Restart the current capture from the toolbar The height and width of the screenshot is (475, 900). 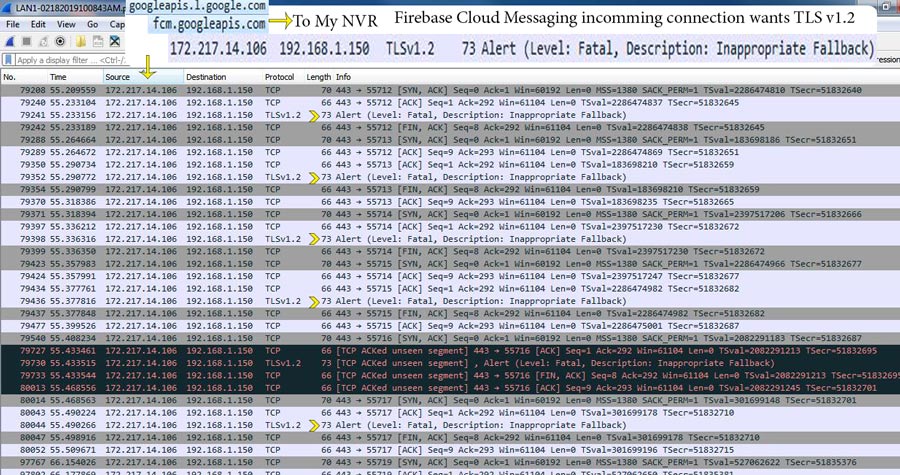click(44, 41)
